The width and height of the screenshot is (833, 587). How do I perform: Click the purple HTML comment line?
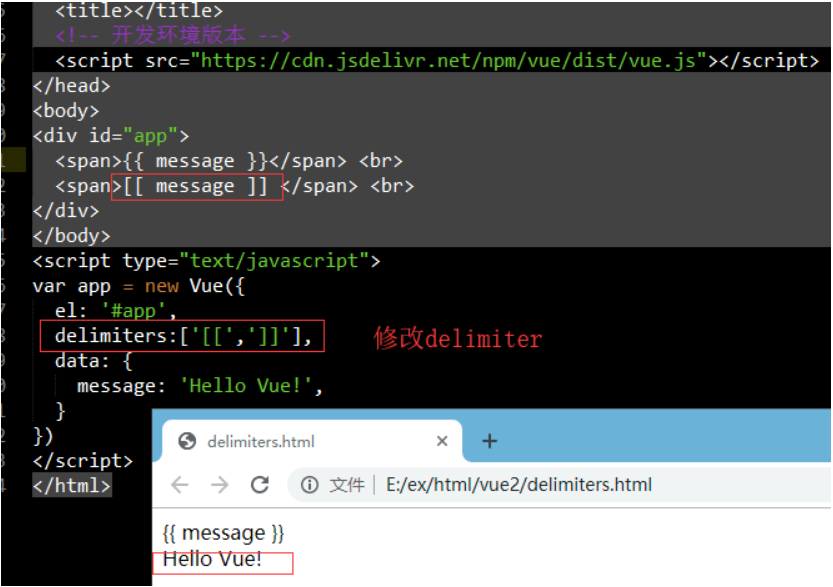click(173, 36)
